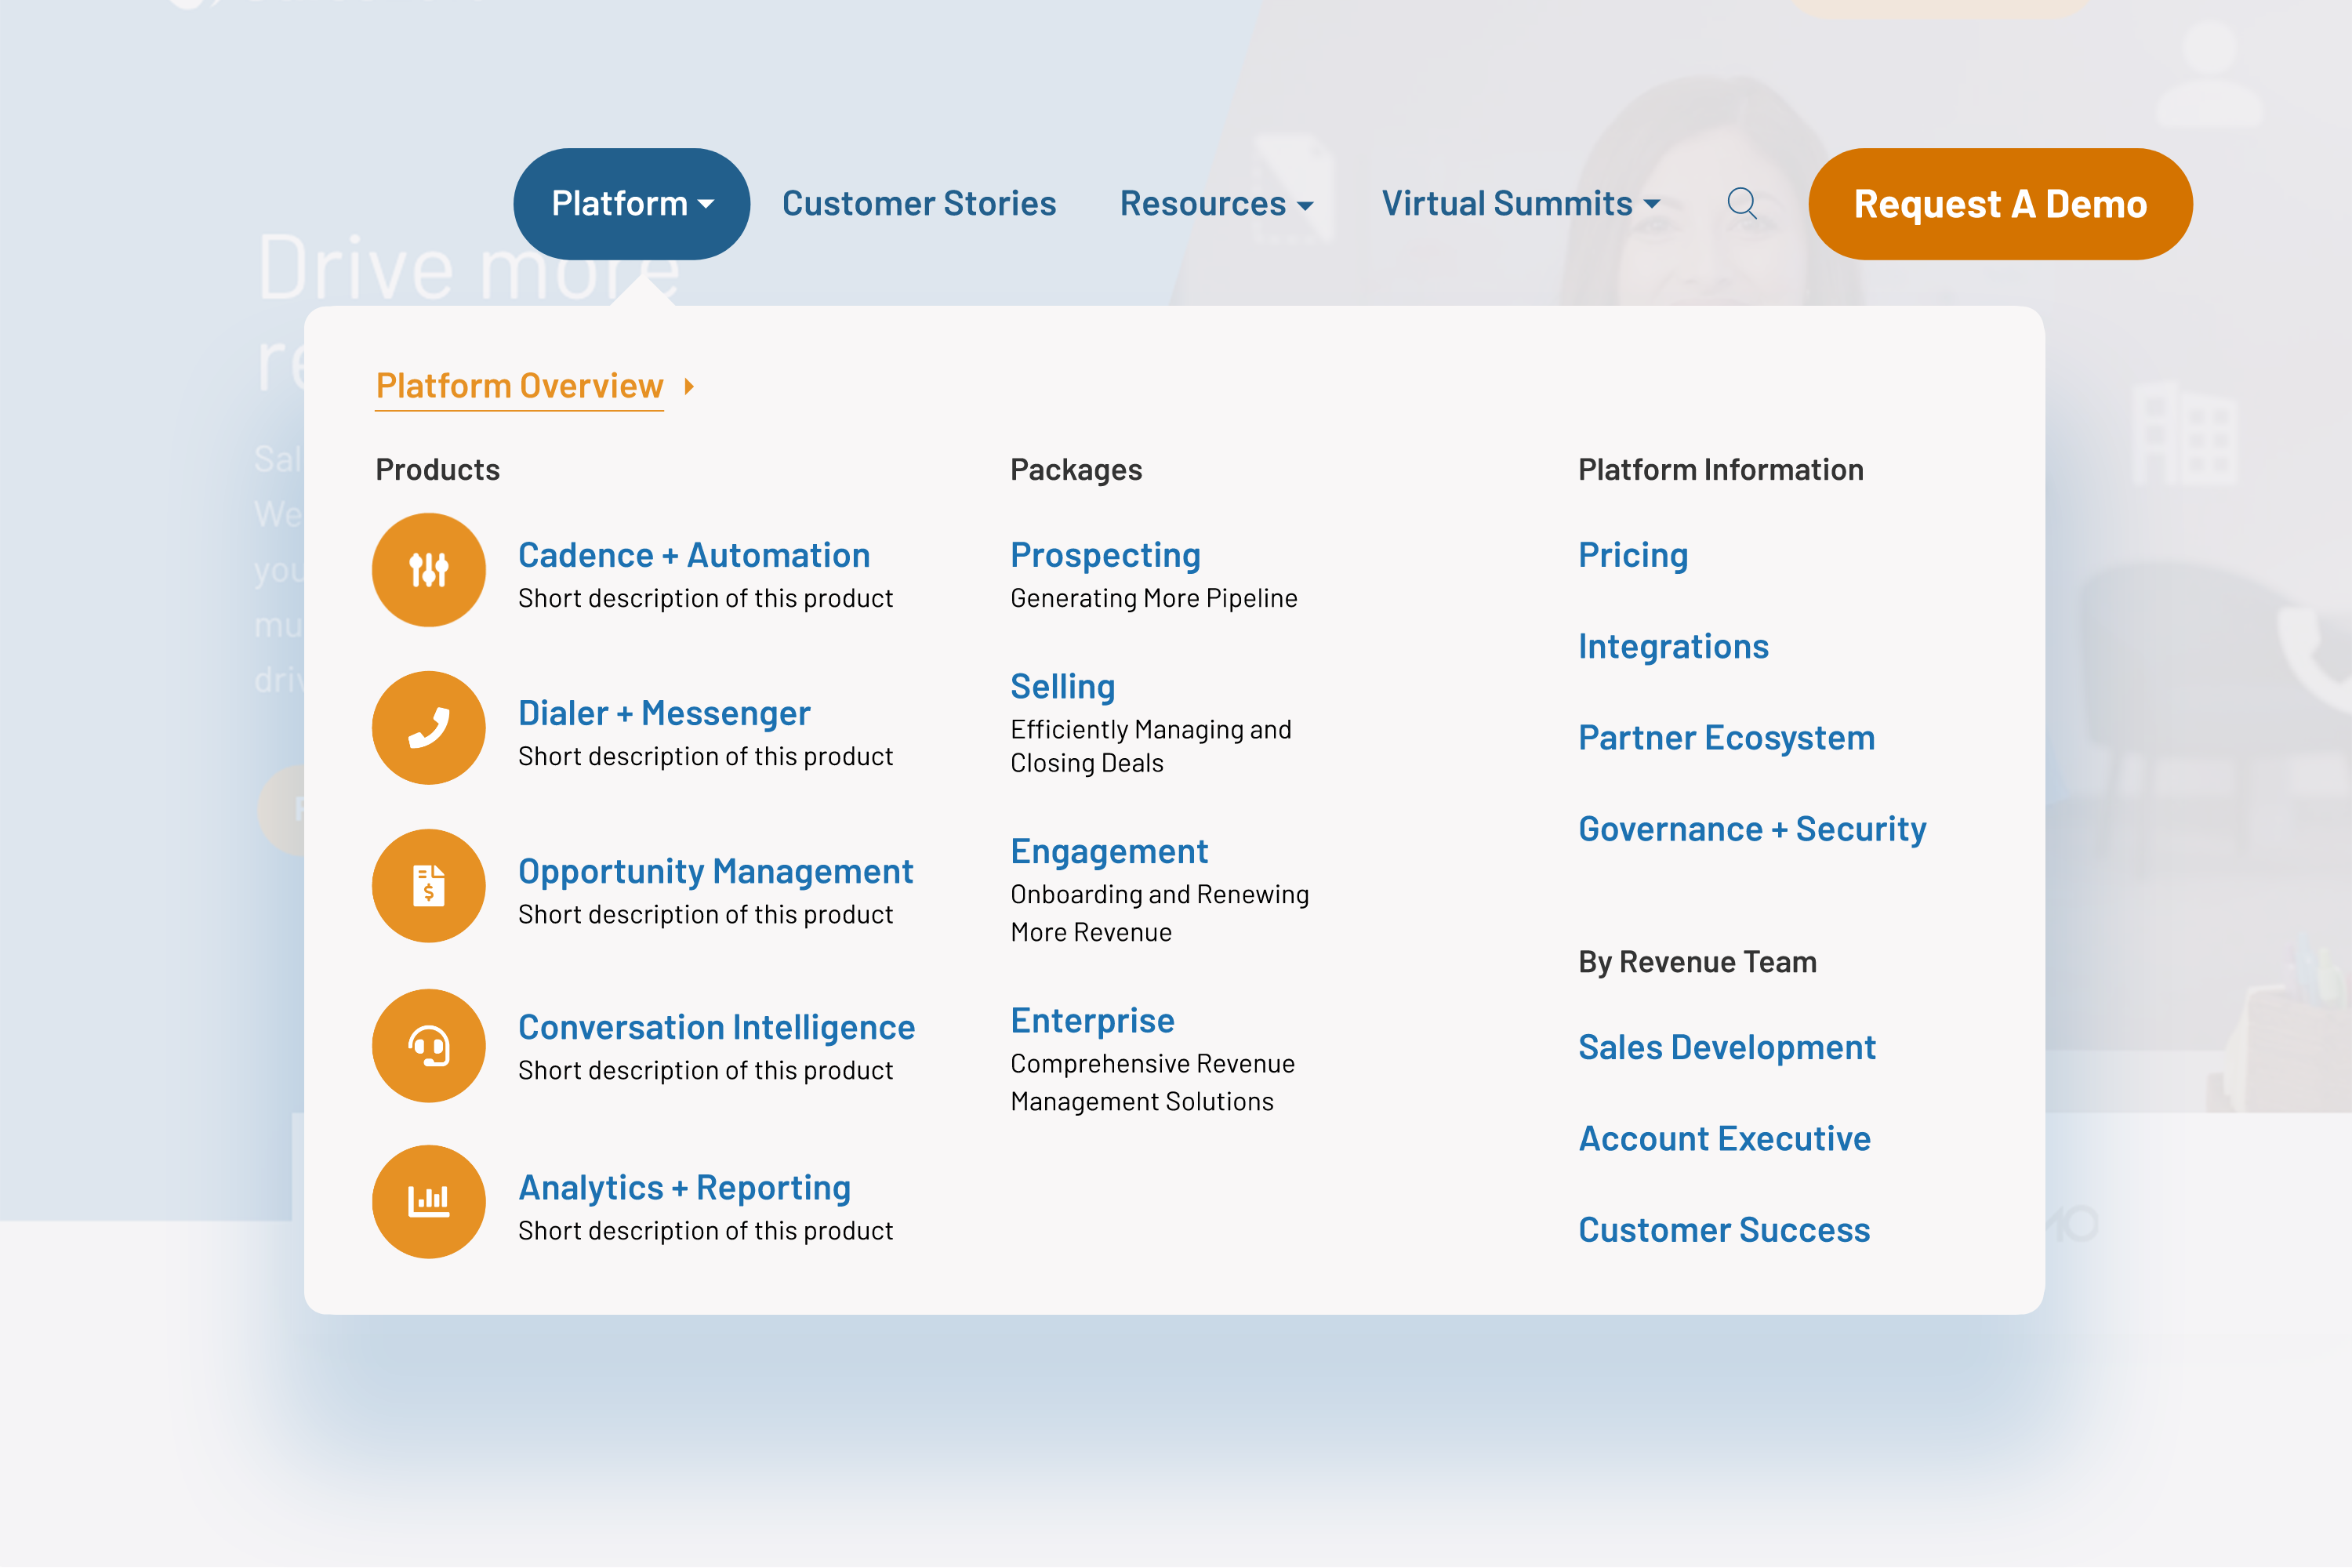Click 'Onboarding and Renewing More Revenue' text
Image resolution: width=2352 pixels, height=1568 pixels.
pyautogui.click(x=1159, y=913)
